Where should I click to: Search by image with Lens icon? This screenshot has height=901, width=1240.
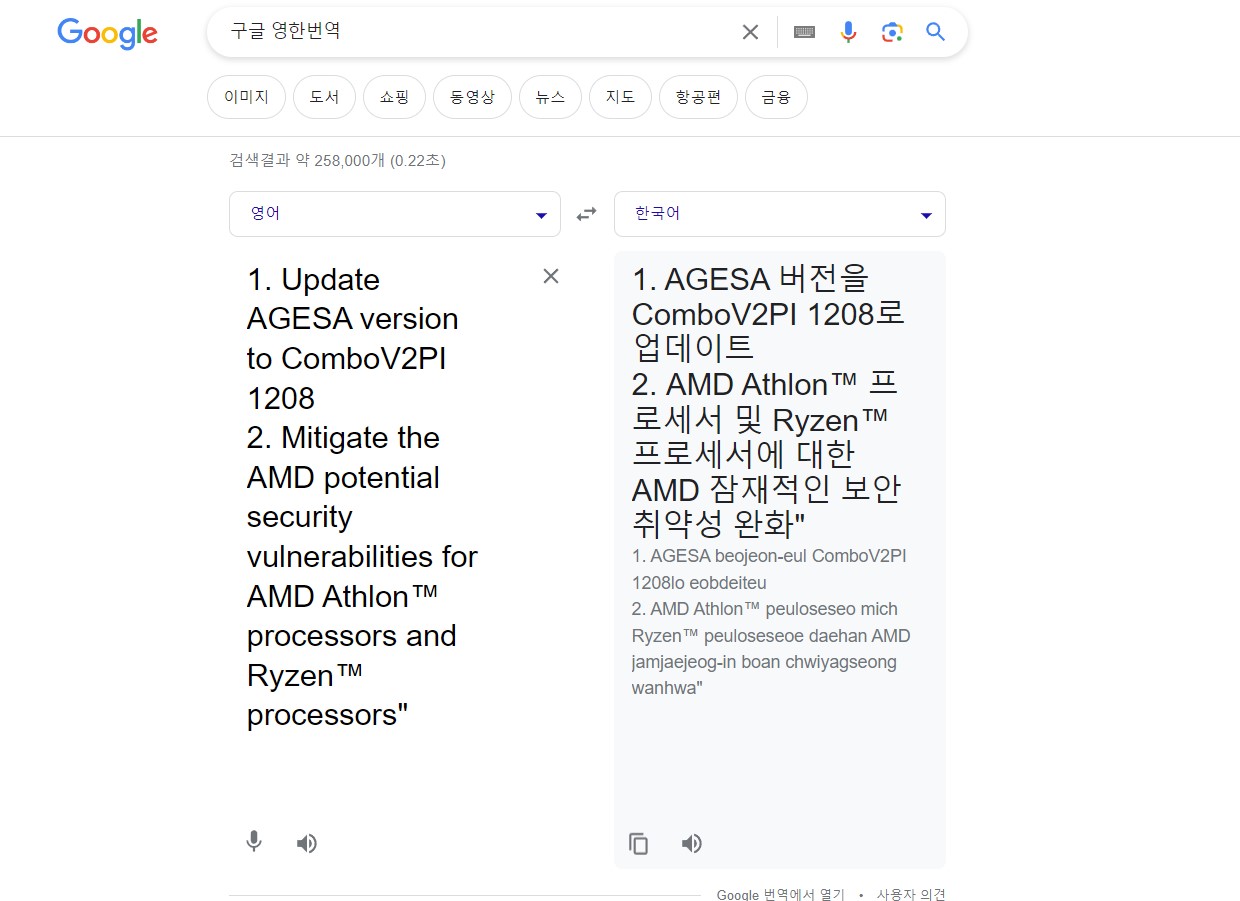(892, 32)
